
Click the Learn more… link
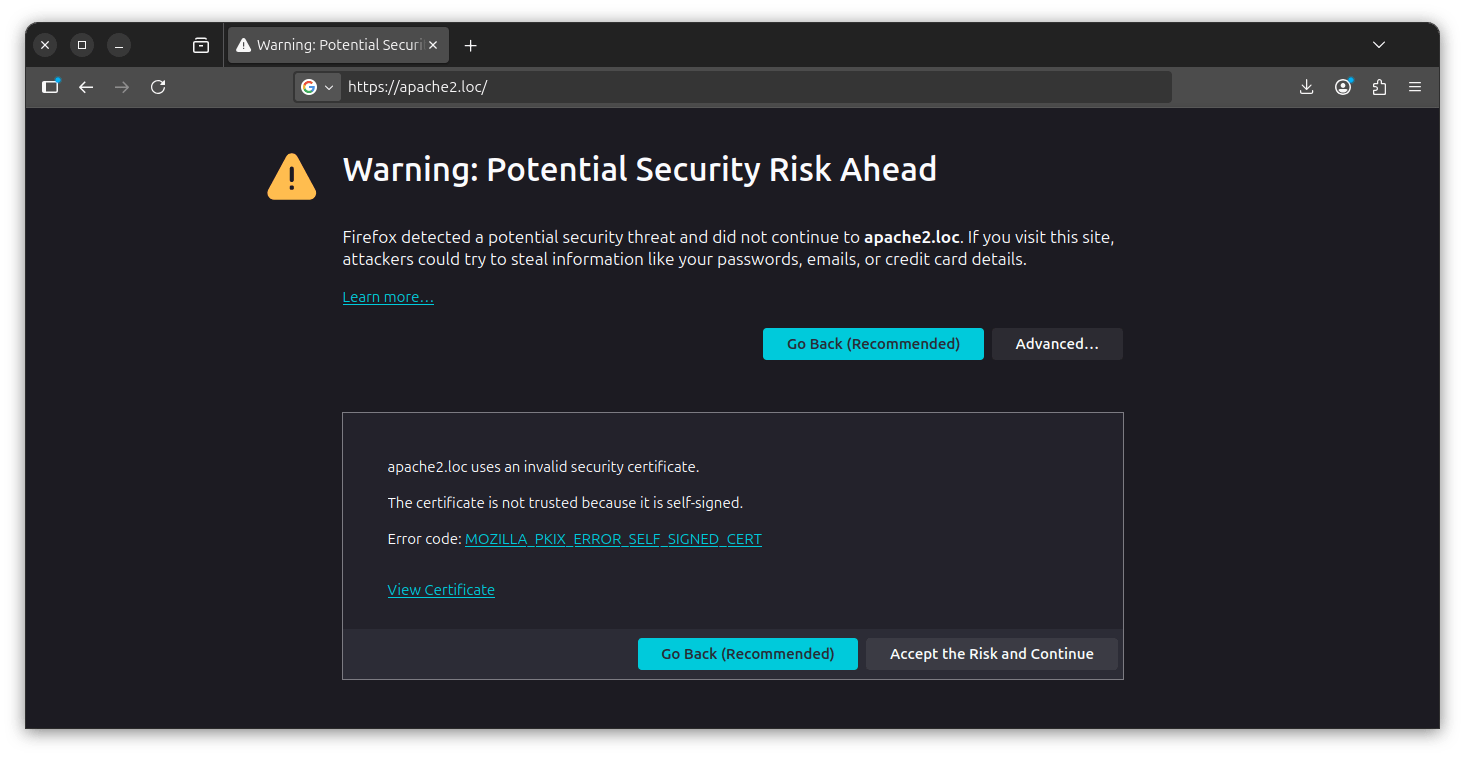[388, 297]
